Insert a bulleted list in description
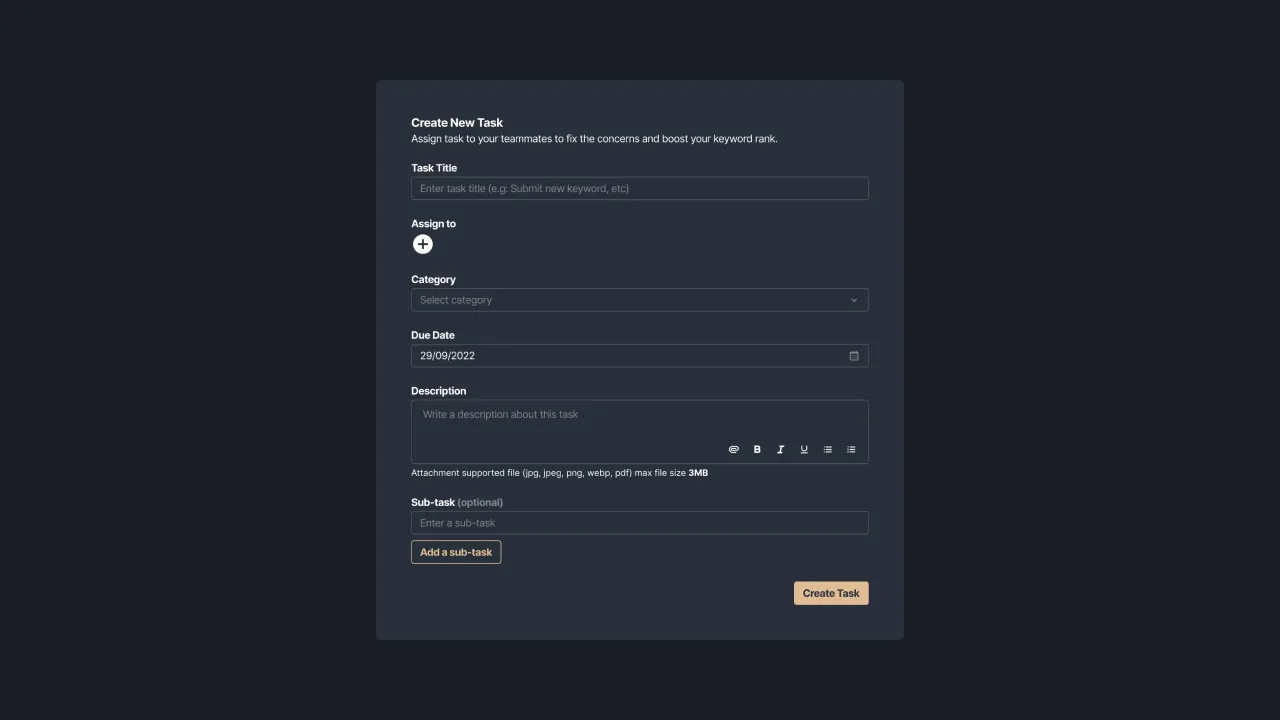This screenshot has width=1280, height=720. pos(828,450)
